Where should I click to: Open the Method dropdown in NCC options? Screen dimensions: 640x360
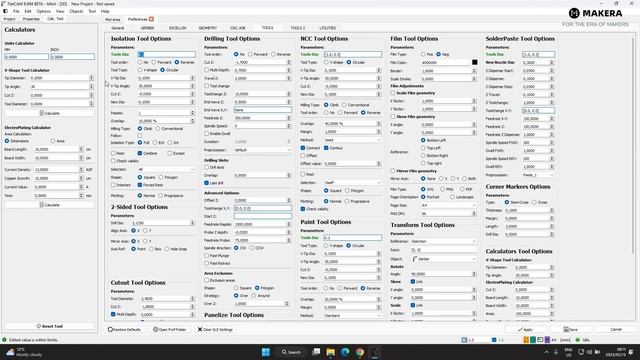(352, 140)
